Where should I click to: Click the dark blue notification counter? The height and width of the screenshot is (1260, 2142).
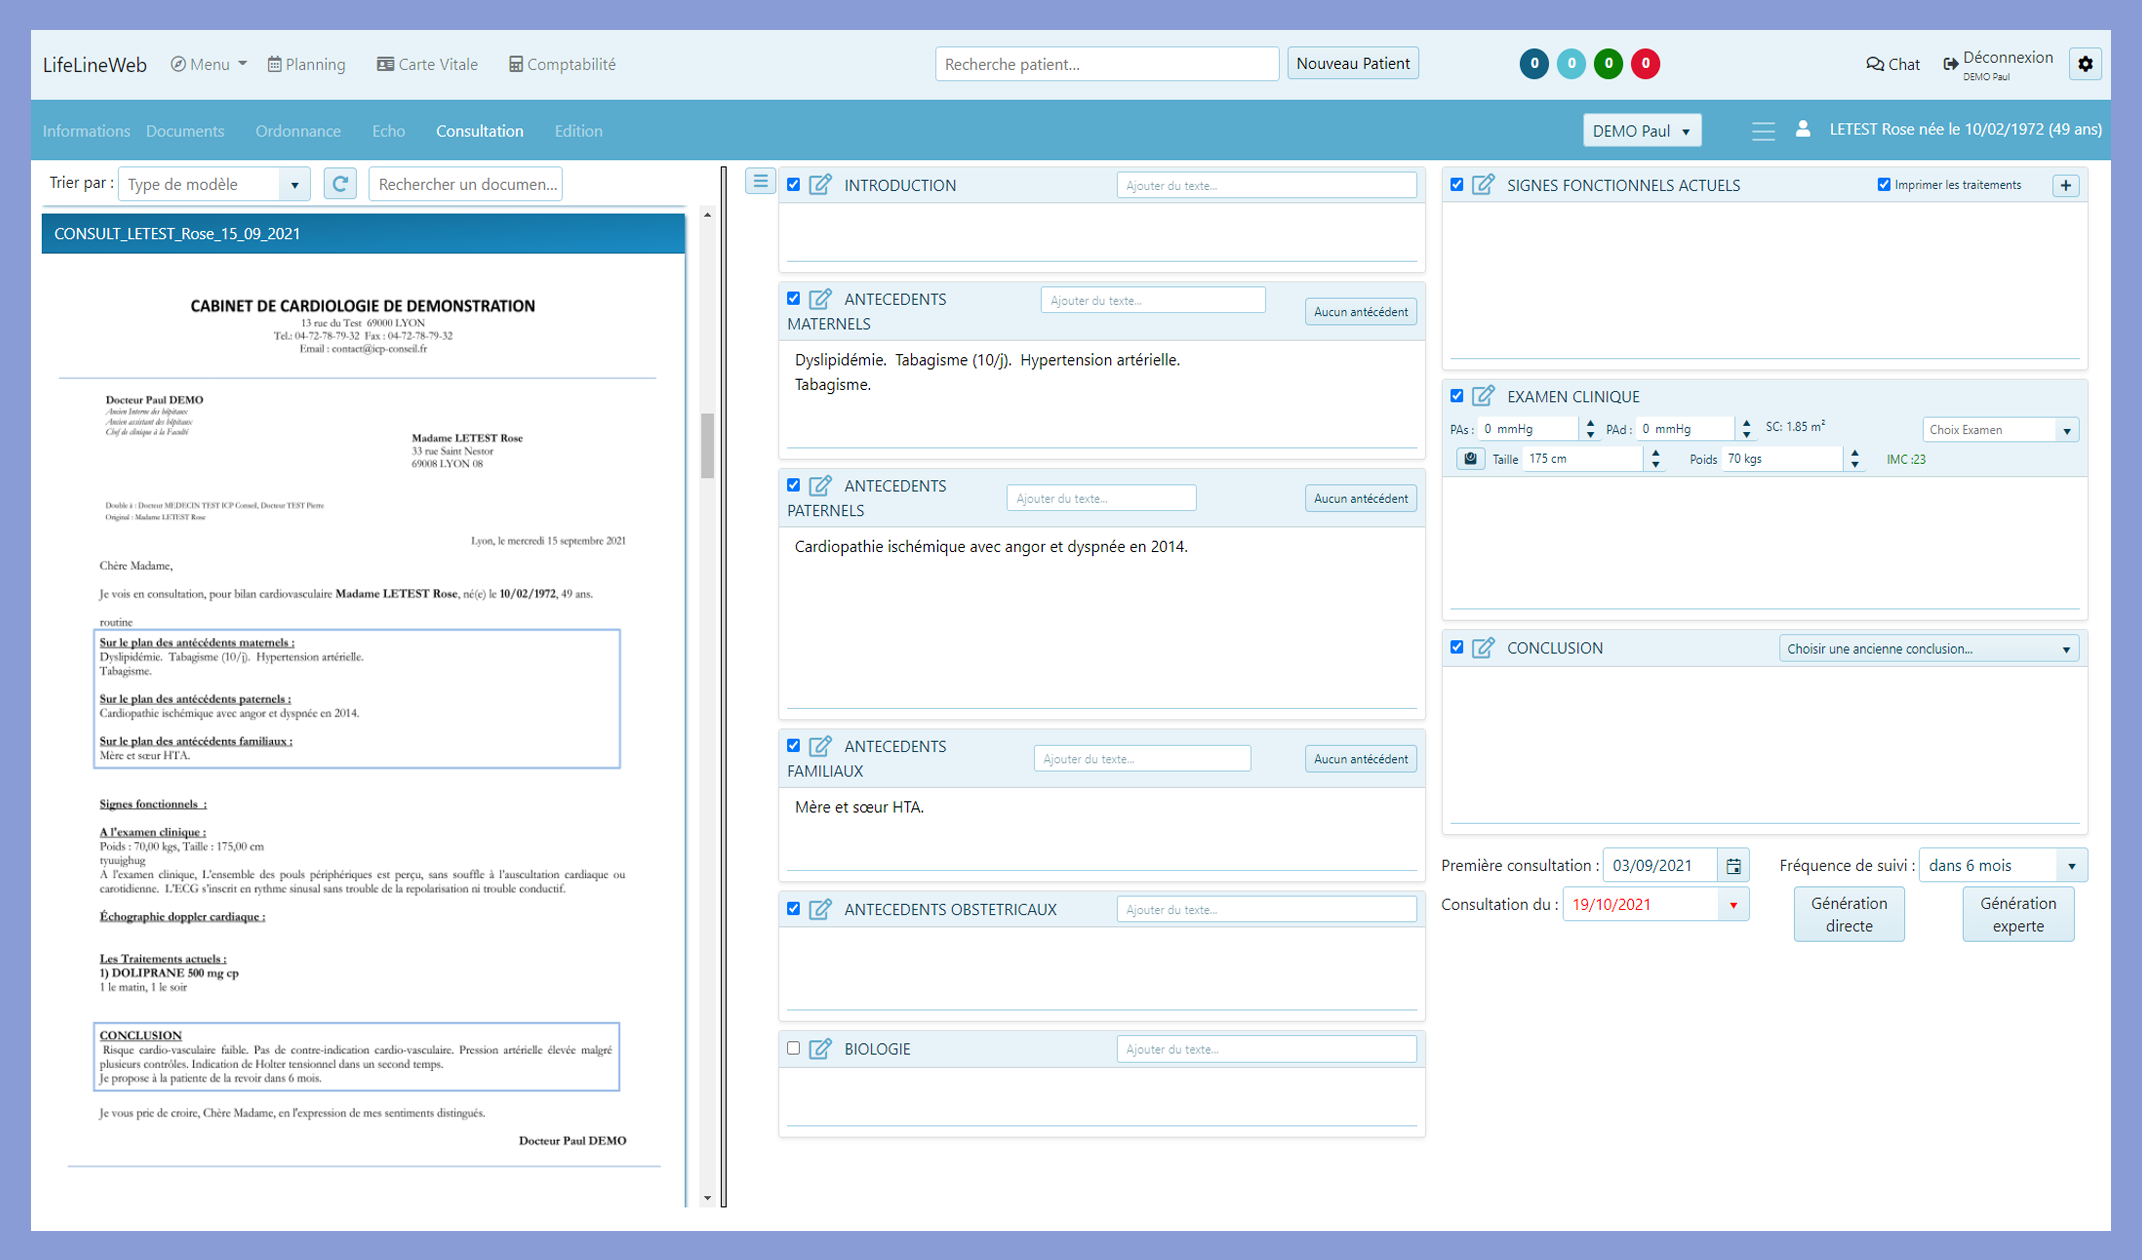coord(1534,64)
